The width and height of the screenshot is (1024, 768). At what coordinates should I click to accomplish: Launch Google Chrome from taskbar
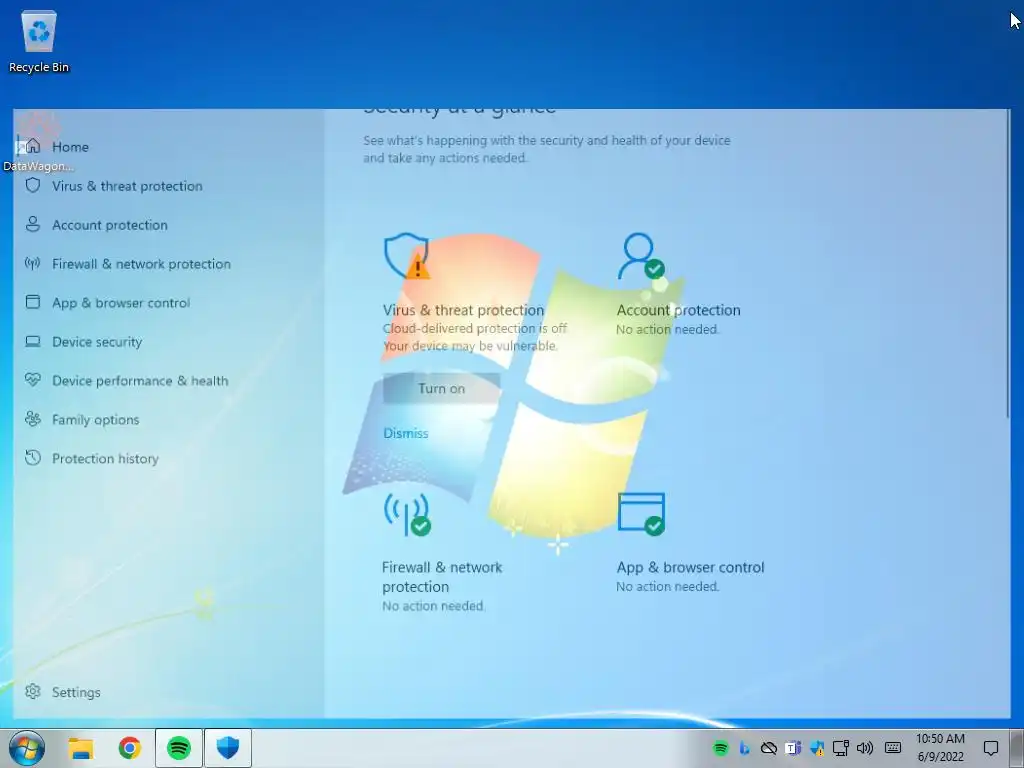point(130,748)
